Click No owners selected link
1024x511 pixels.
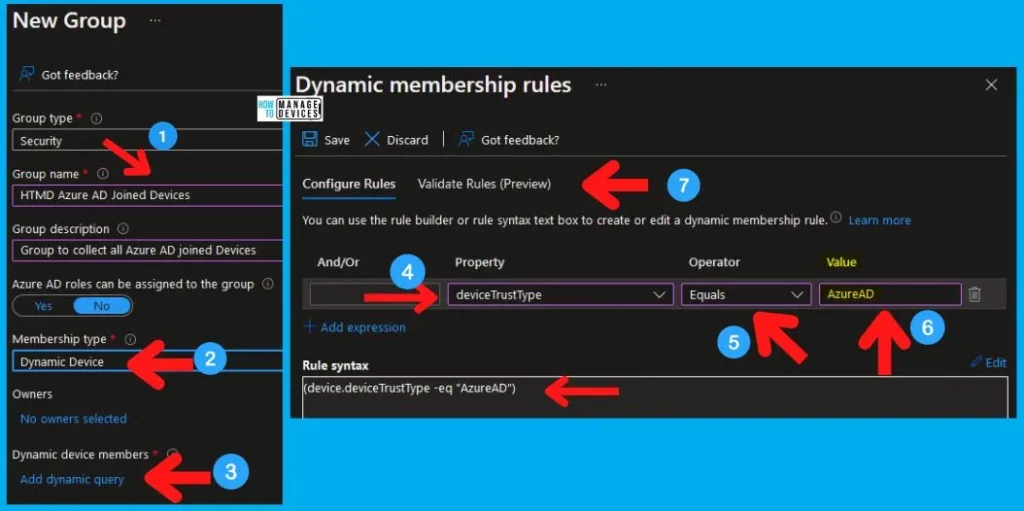click(x=73, y=418)
